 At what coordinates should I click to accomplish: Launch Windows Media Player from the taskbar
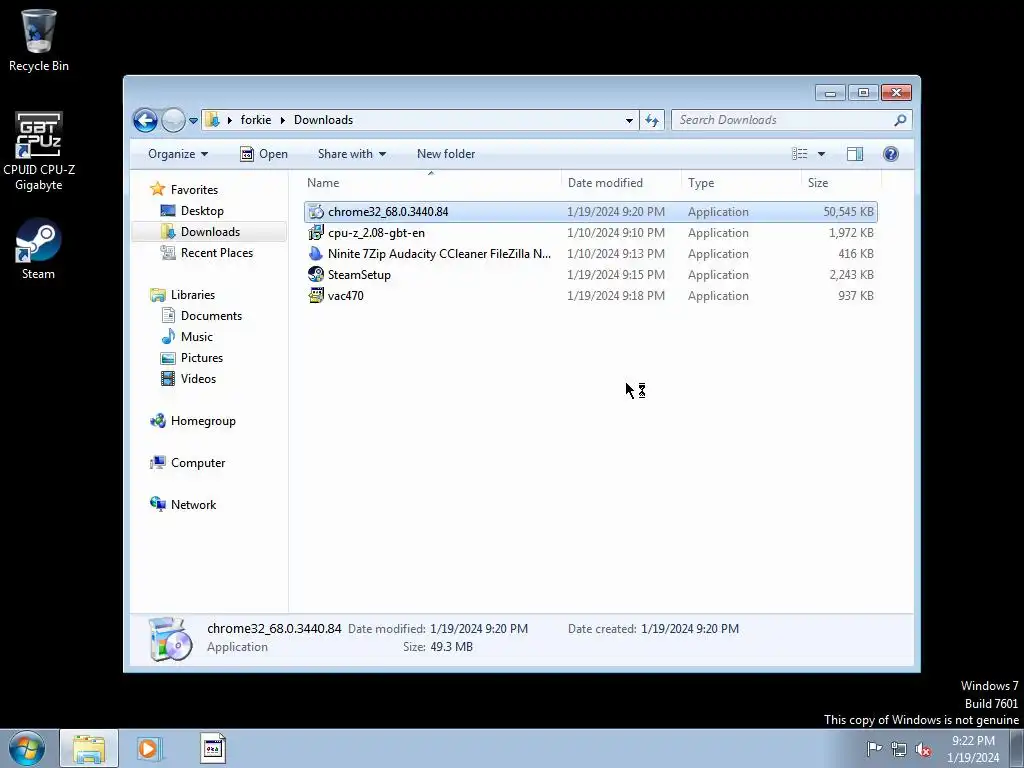click(148, 748)
